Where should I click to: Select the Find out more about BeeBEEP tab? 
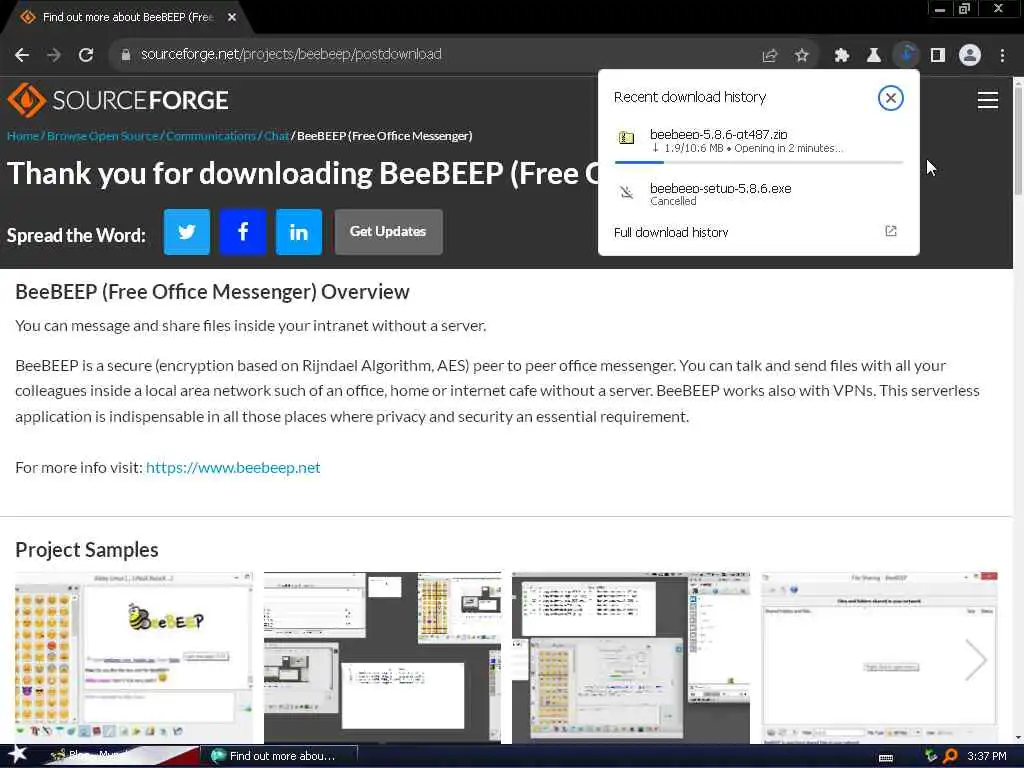click(128, 18)
